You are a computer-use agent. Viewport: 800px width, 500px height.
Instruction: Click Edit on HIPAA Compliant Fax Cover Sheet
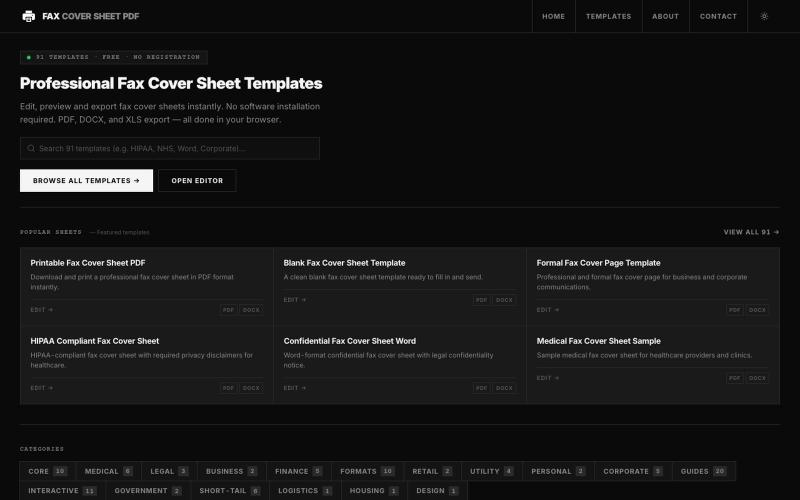[41, 388]
